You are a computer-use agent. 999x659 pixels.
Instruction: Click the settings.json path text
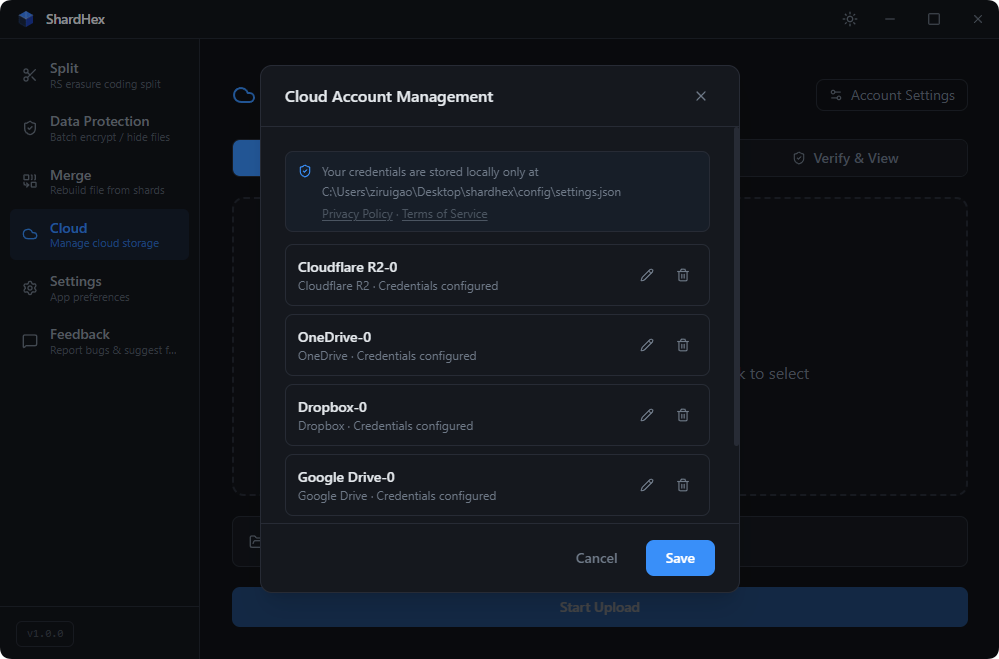471,192
